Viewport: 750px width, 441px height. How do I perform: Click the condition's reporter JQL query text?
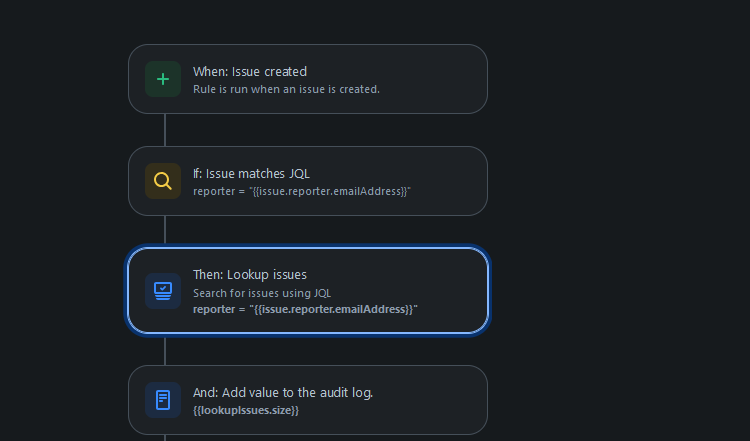302,191
